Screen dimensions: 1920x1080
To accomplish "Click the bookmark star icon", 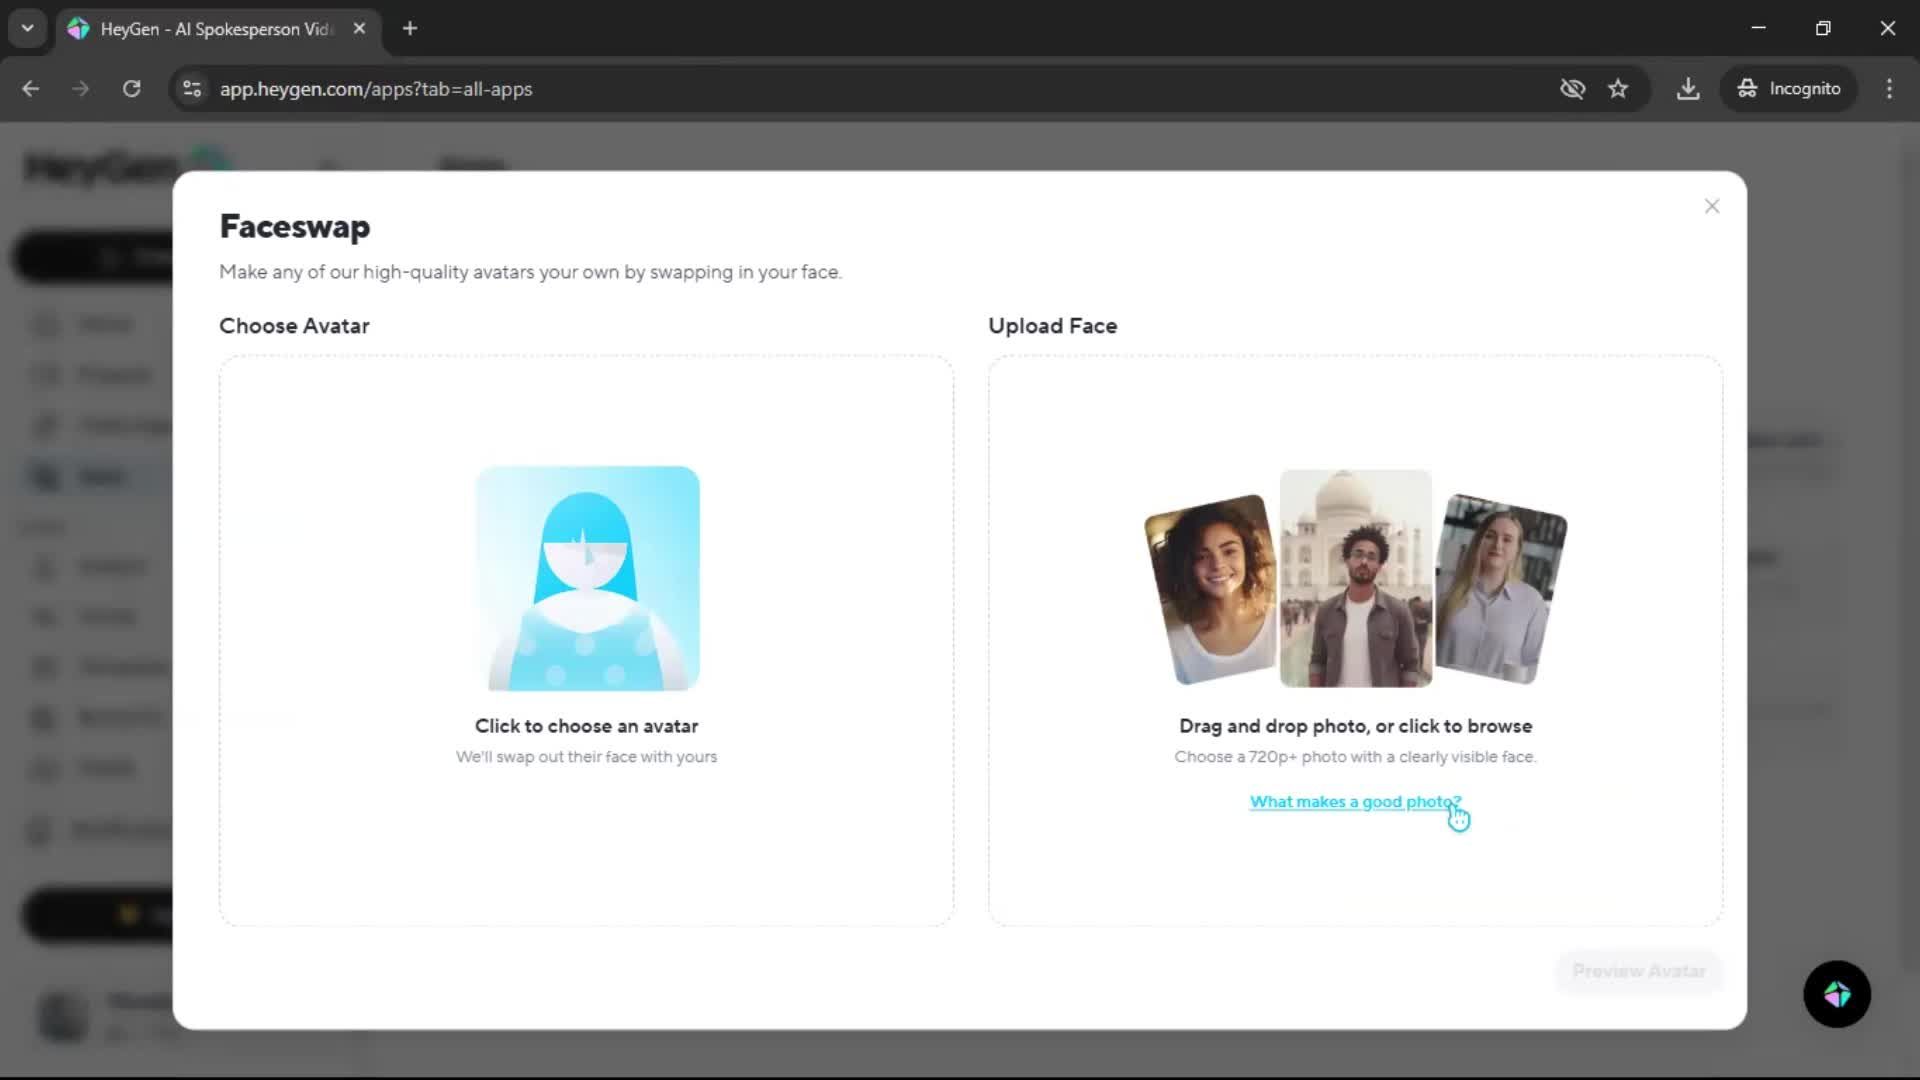I will click(1618, 89).
